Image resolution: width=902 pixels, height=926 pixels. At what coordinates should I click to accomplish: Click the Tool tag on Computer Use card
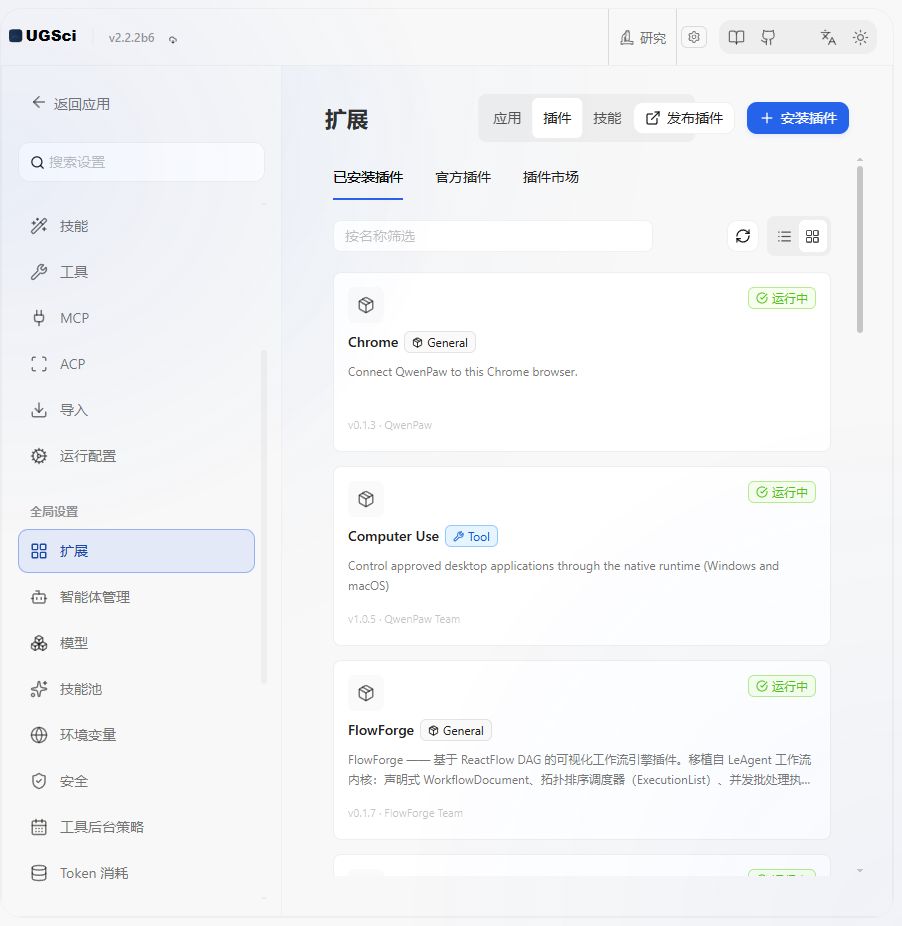(x=471, y=536)
